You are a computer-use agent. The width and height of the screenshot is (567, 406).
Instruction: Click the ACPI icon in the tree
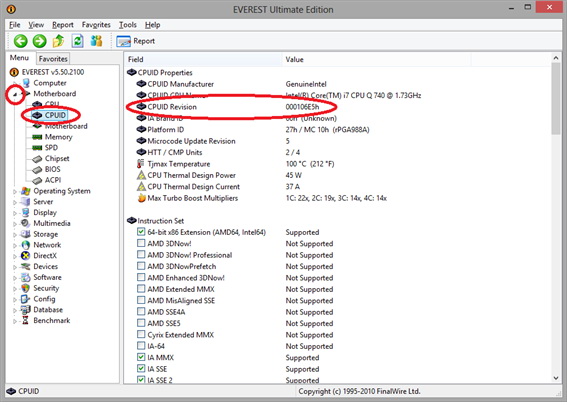[37, 180]
